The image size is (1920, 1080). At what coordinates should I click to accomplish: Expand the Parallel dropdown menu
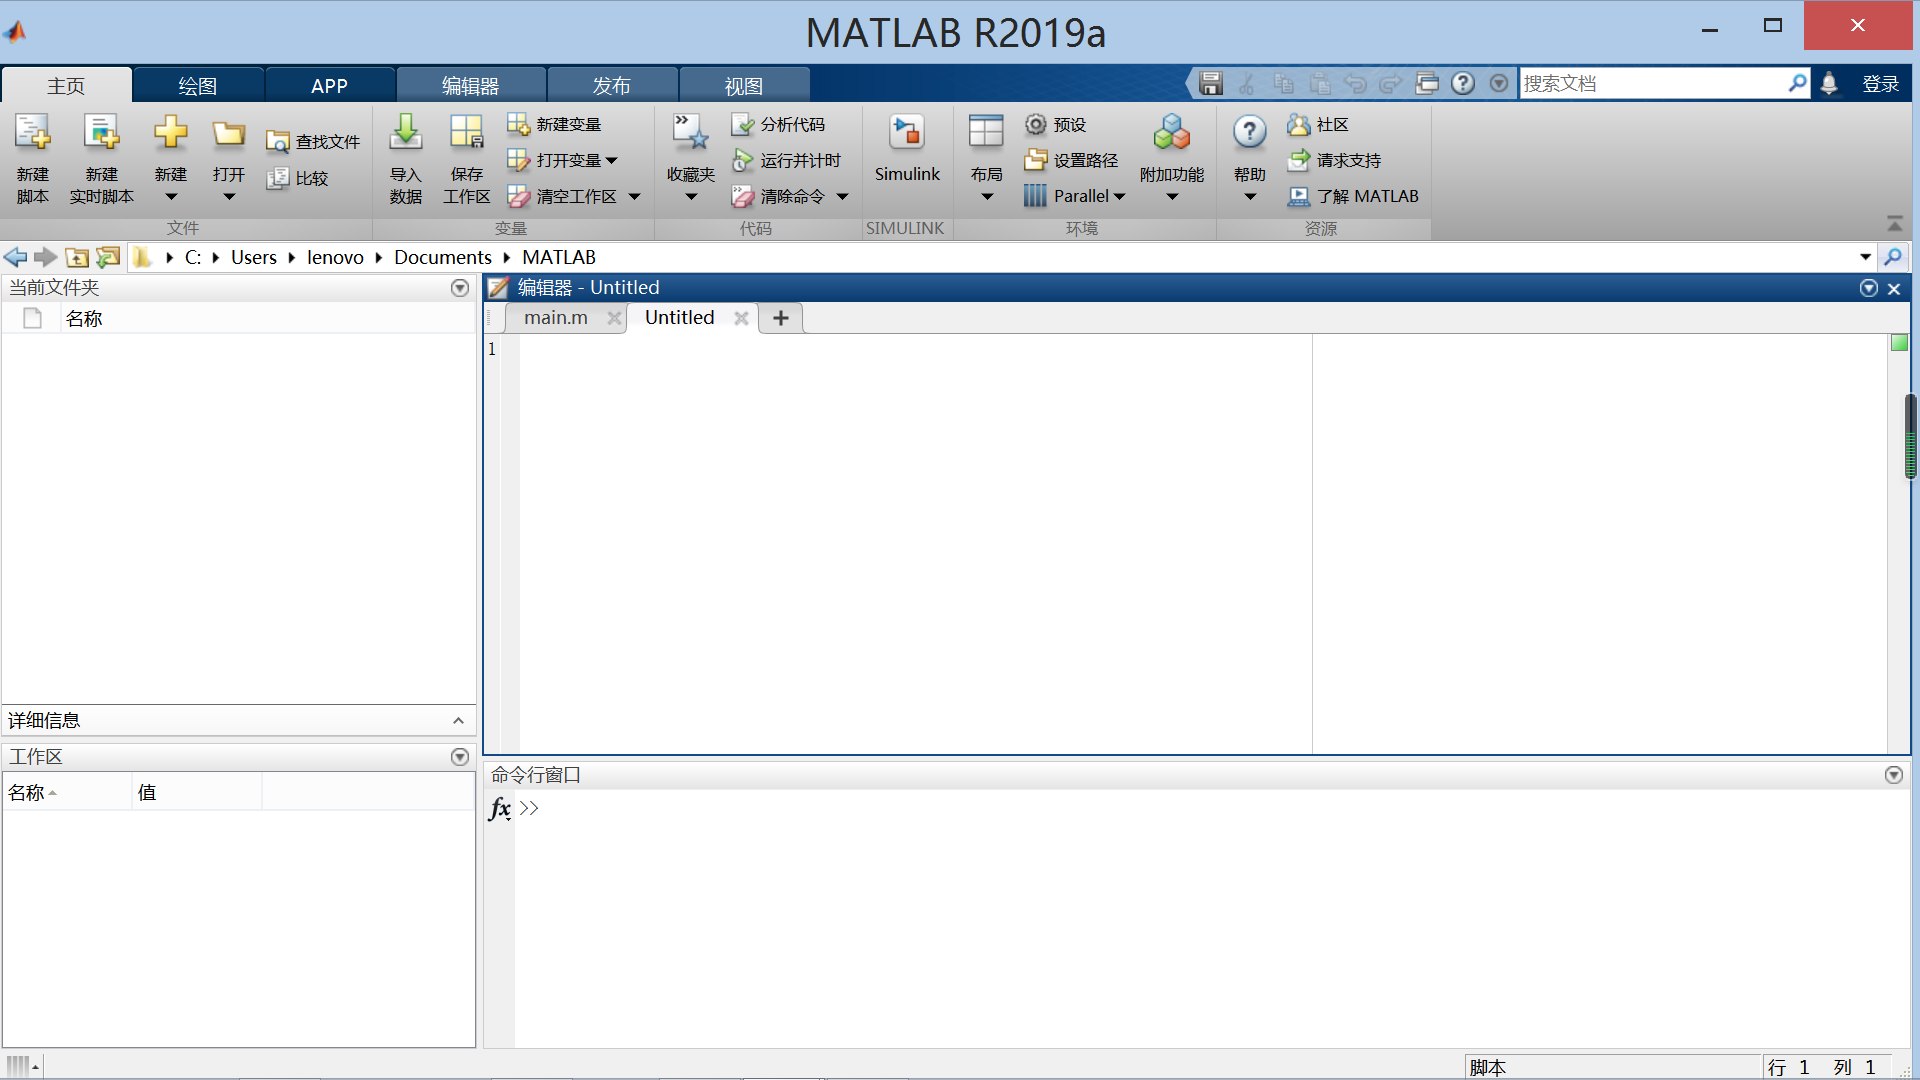coord(1119,197)
